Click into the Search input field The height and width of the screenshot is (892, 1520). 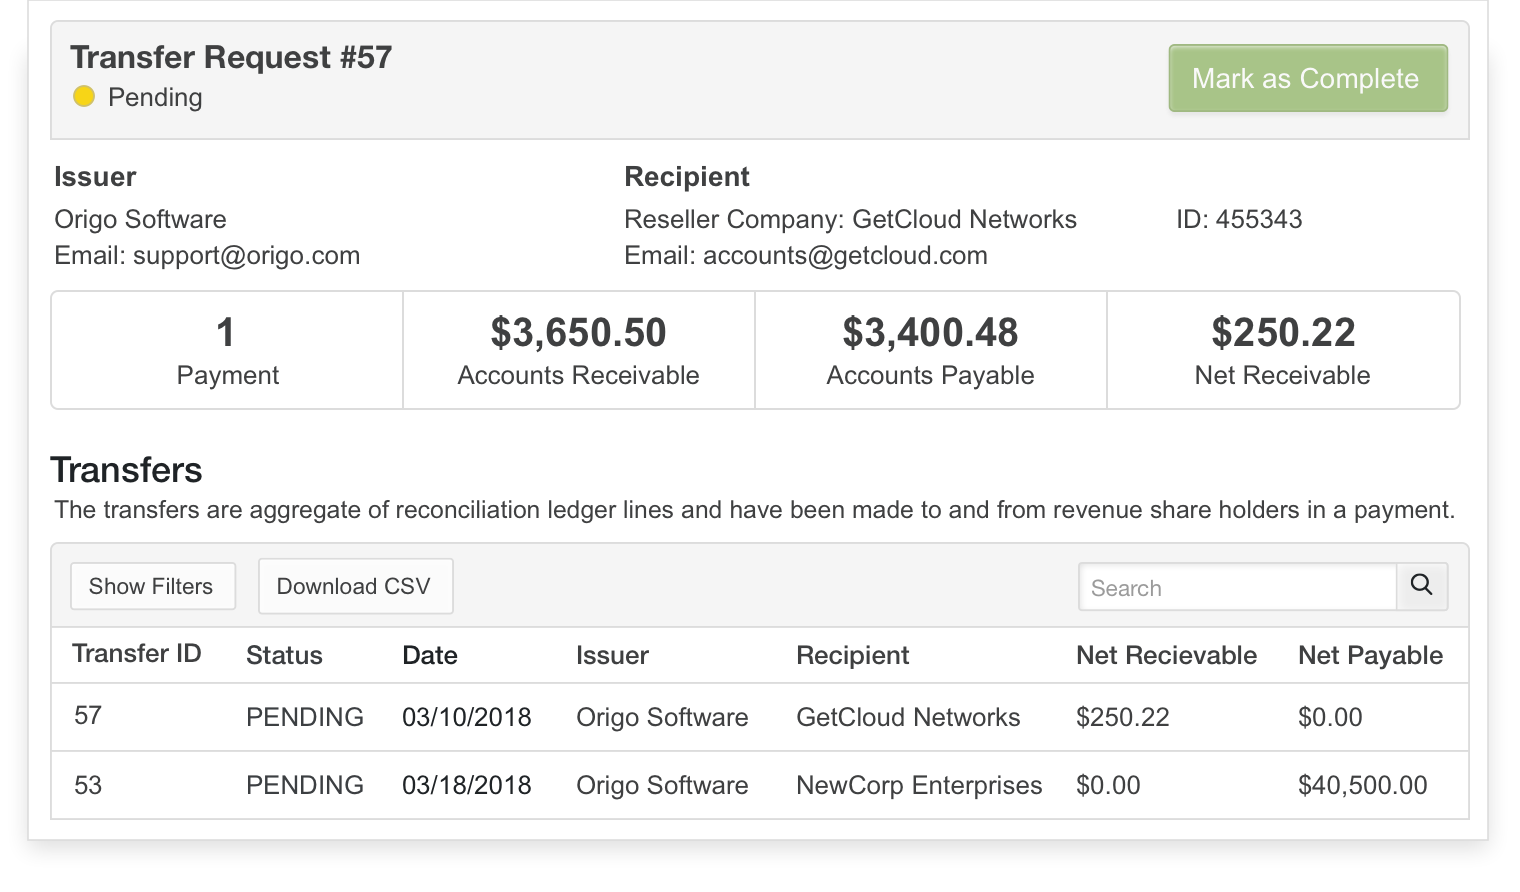point(1237,587)
